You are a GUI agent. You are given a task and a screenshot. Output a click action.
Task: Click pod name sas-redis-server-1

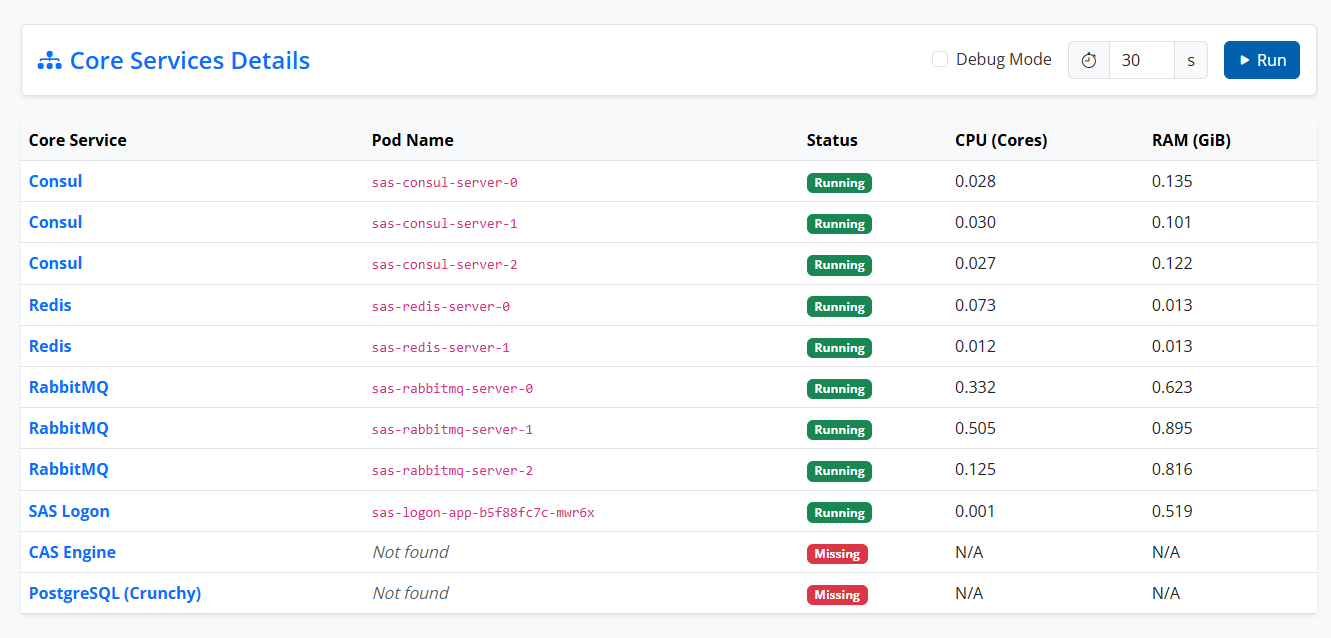click(x=441, y=347)
